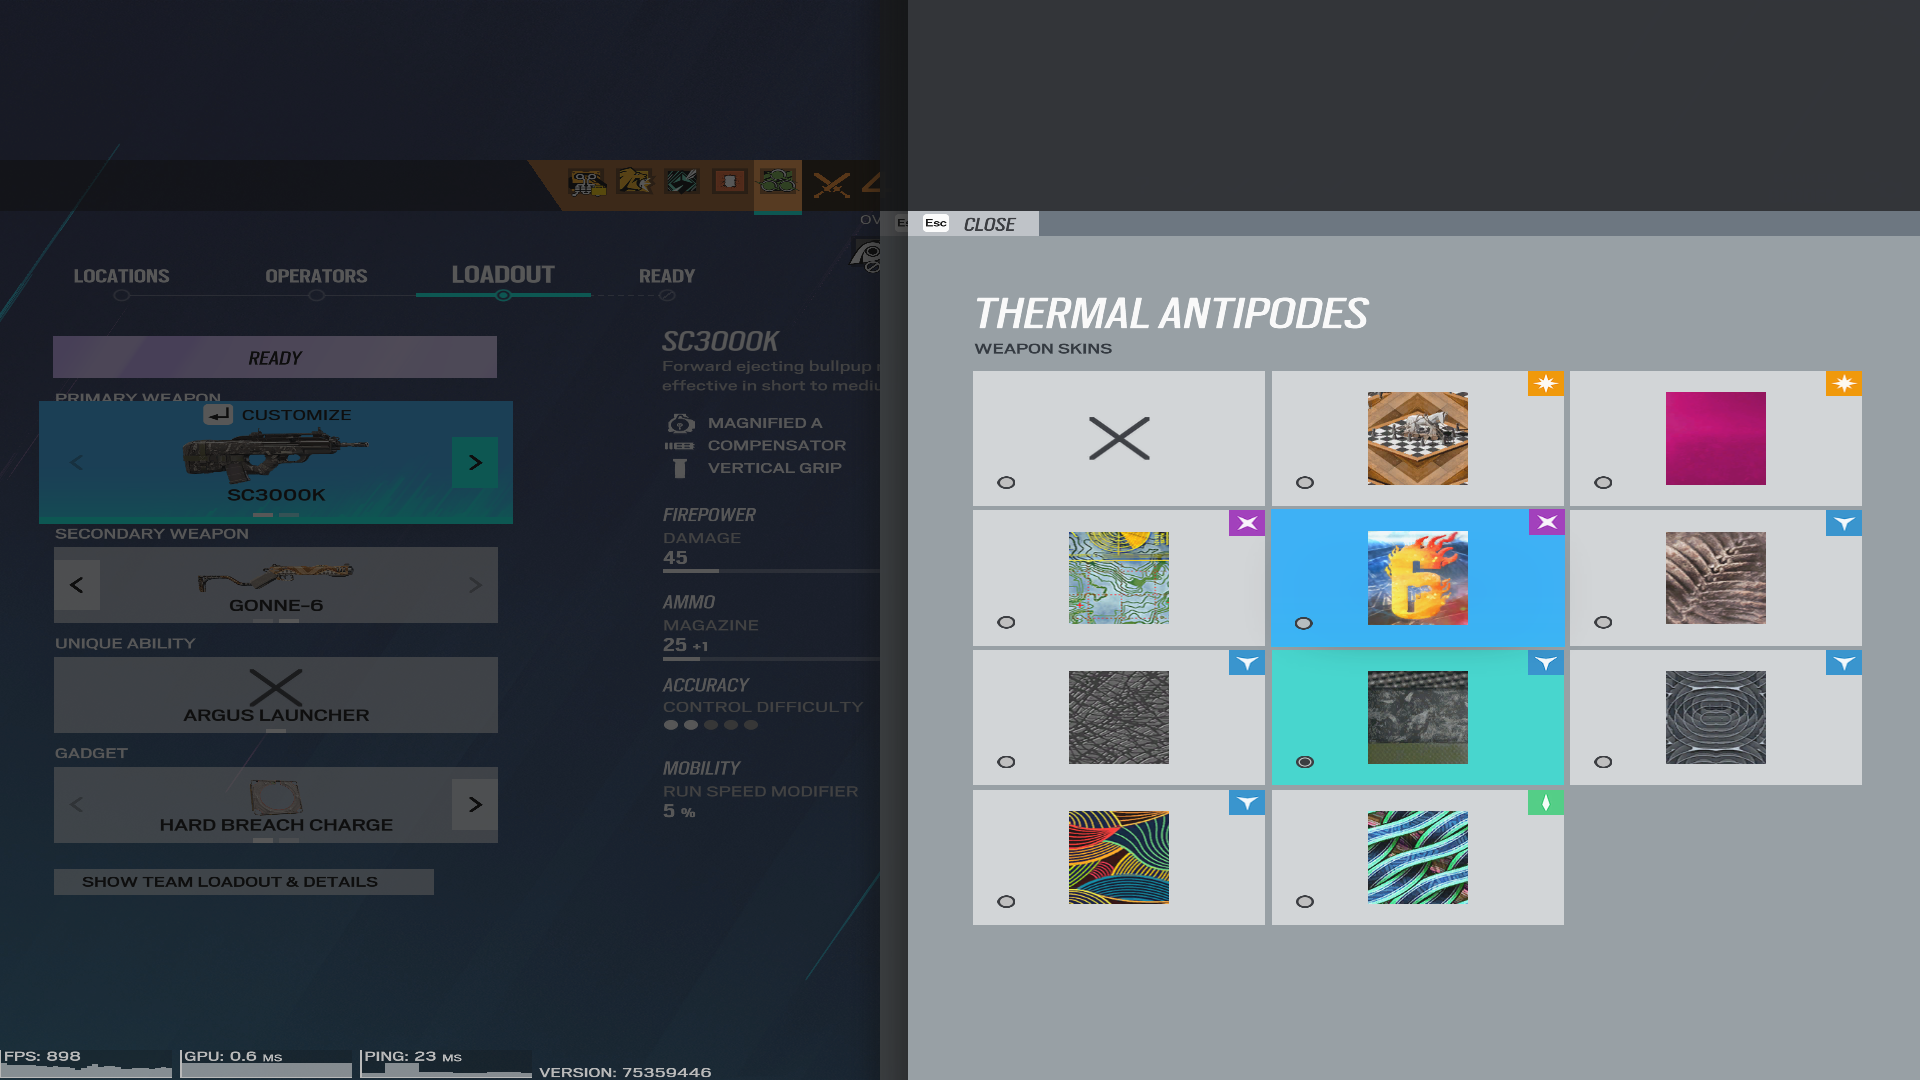Switch to the Locations tab
Screen dimensions: 1920x1080
[121, 277]
